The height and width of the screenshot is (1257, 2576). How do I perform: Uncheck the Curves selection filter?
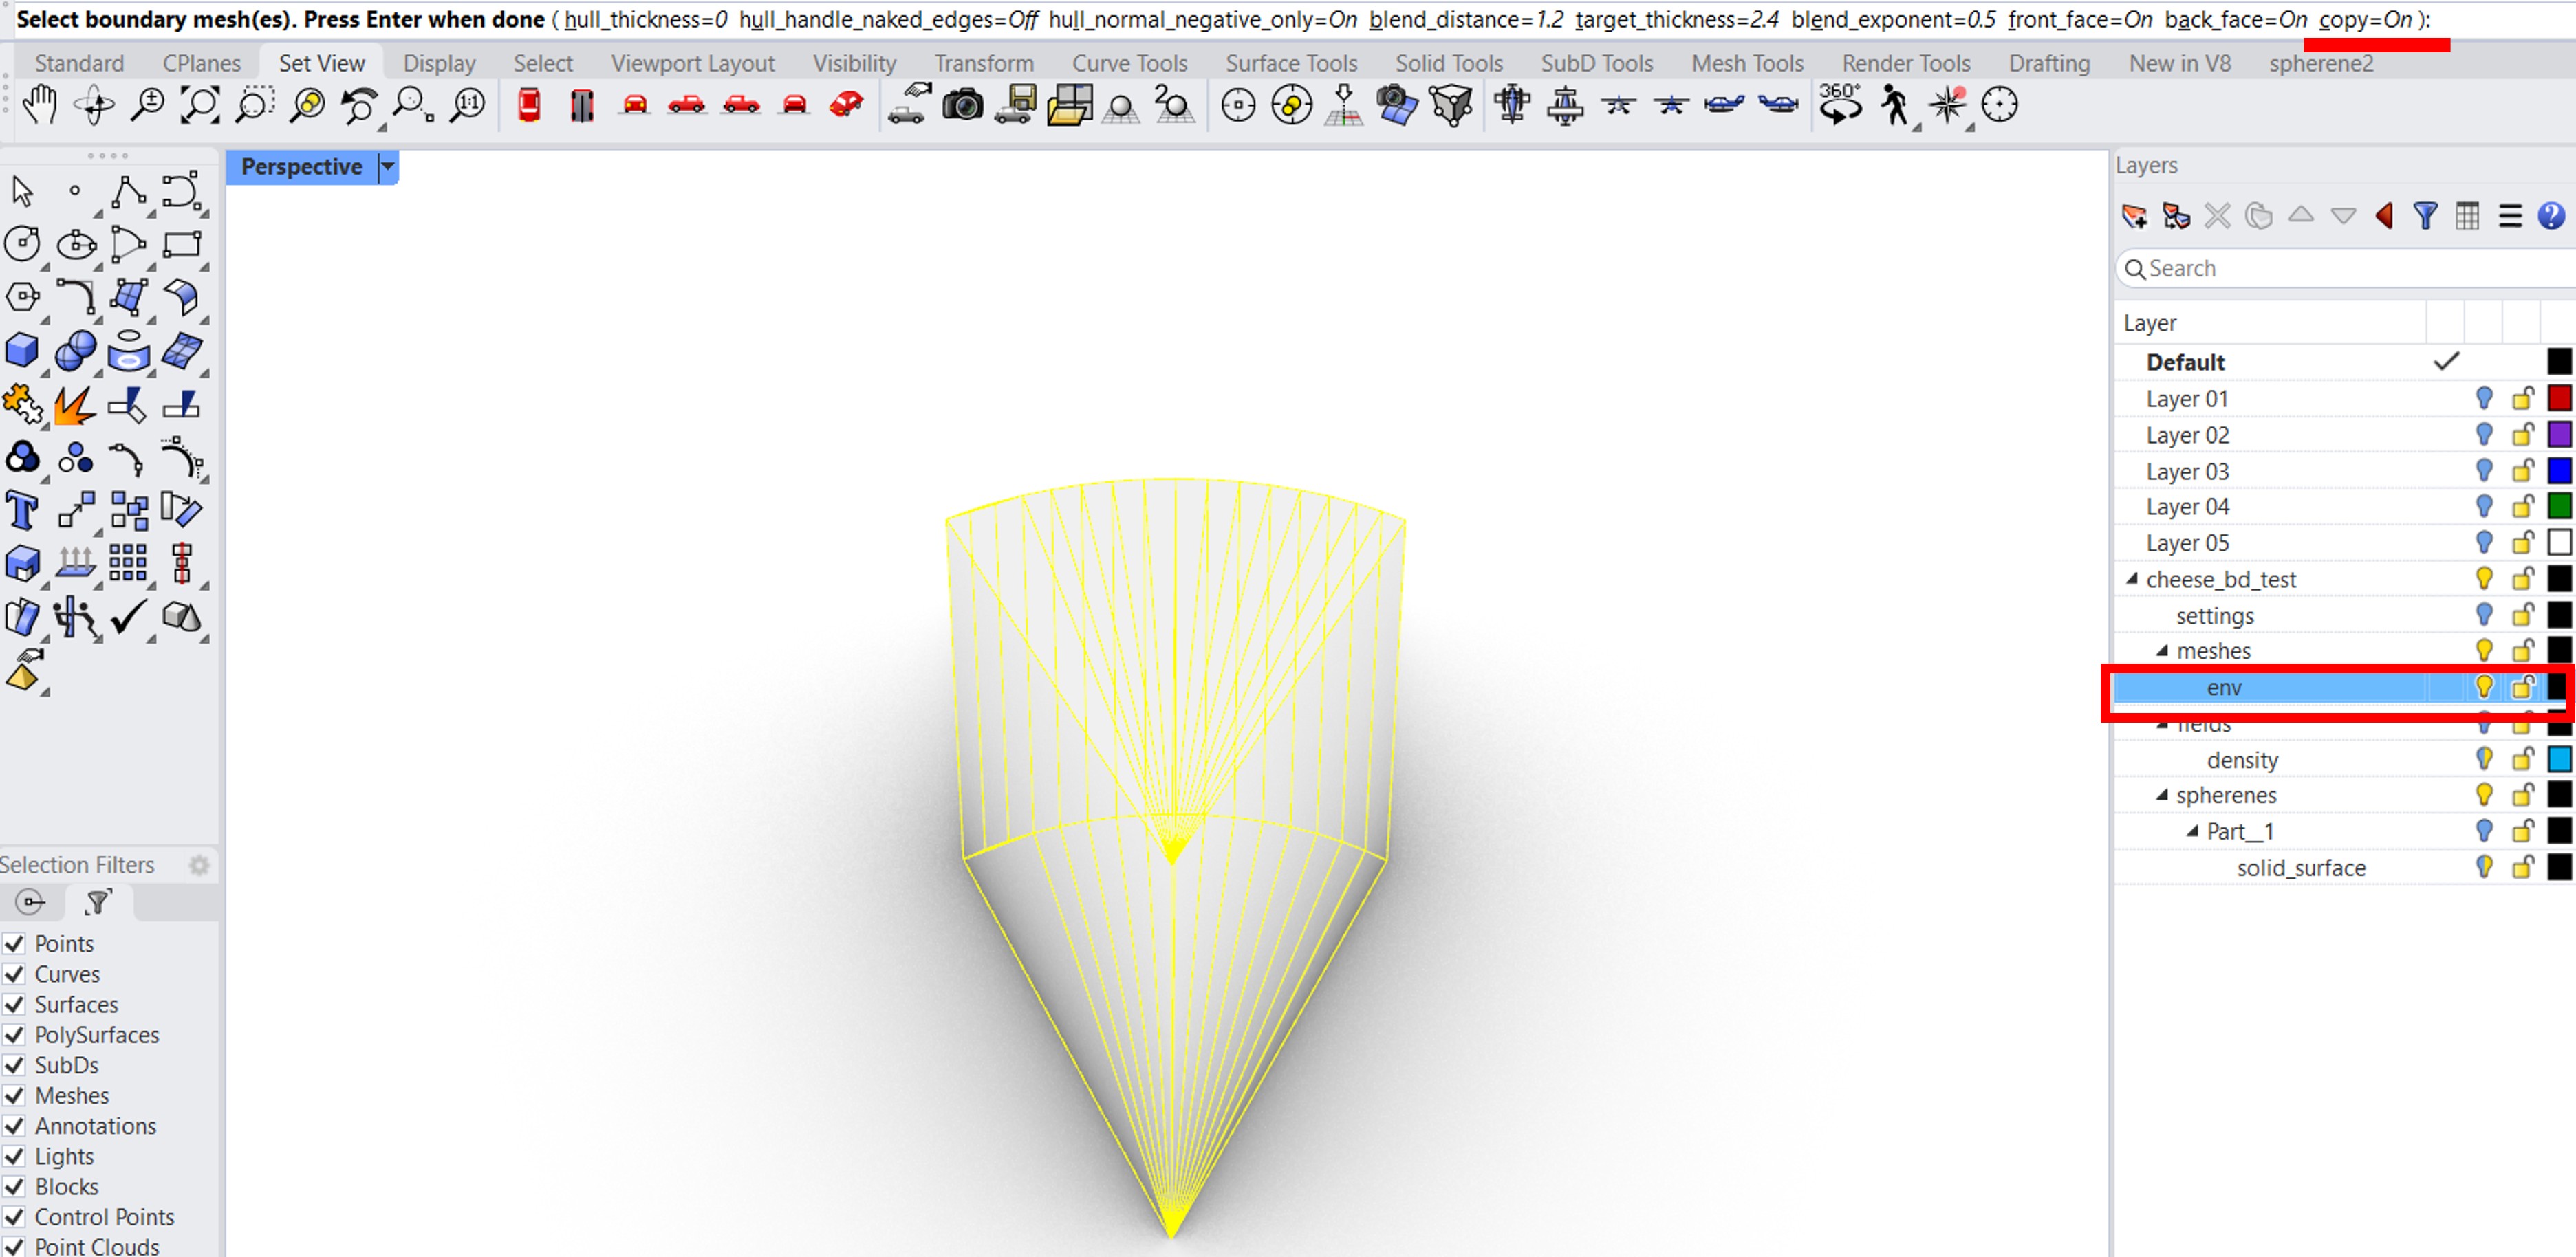click(14, 974)
